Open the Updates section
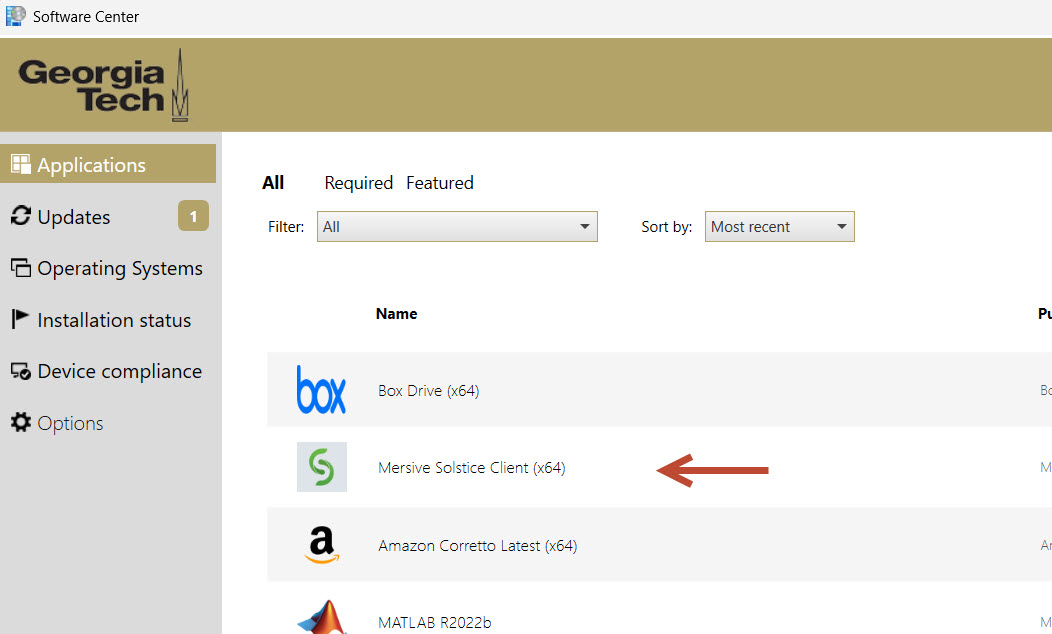This screenshot has height=634, width=1052. pos(74,217)
